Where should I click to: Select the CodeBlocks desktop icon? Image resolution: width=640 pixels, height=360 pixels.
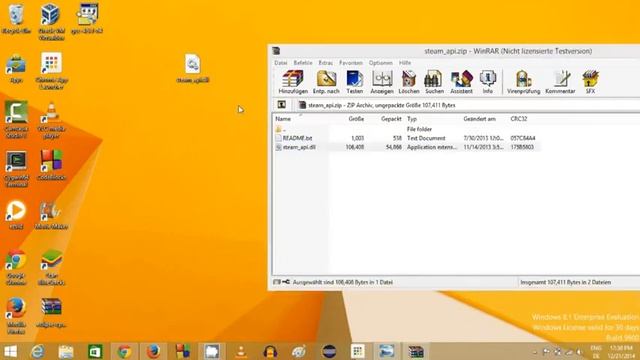[x=51, y=166]
